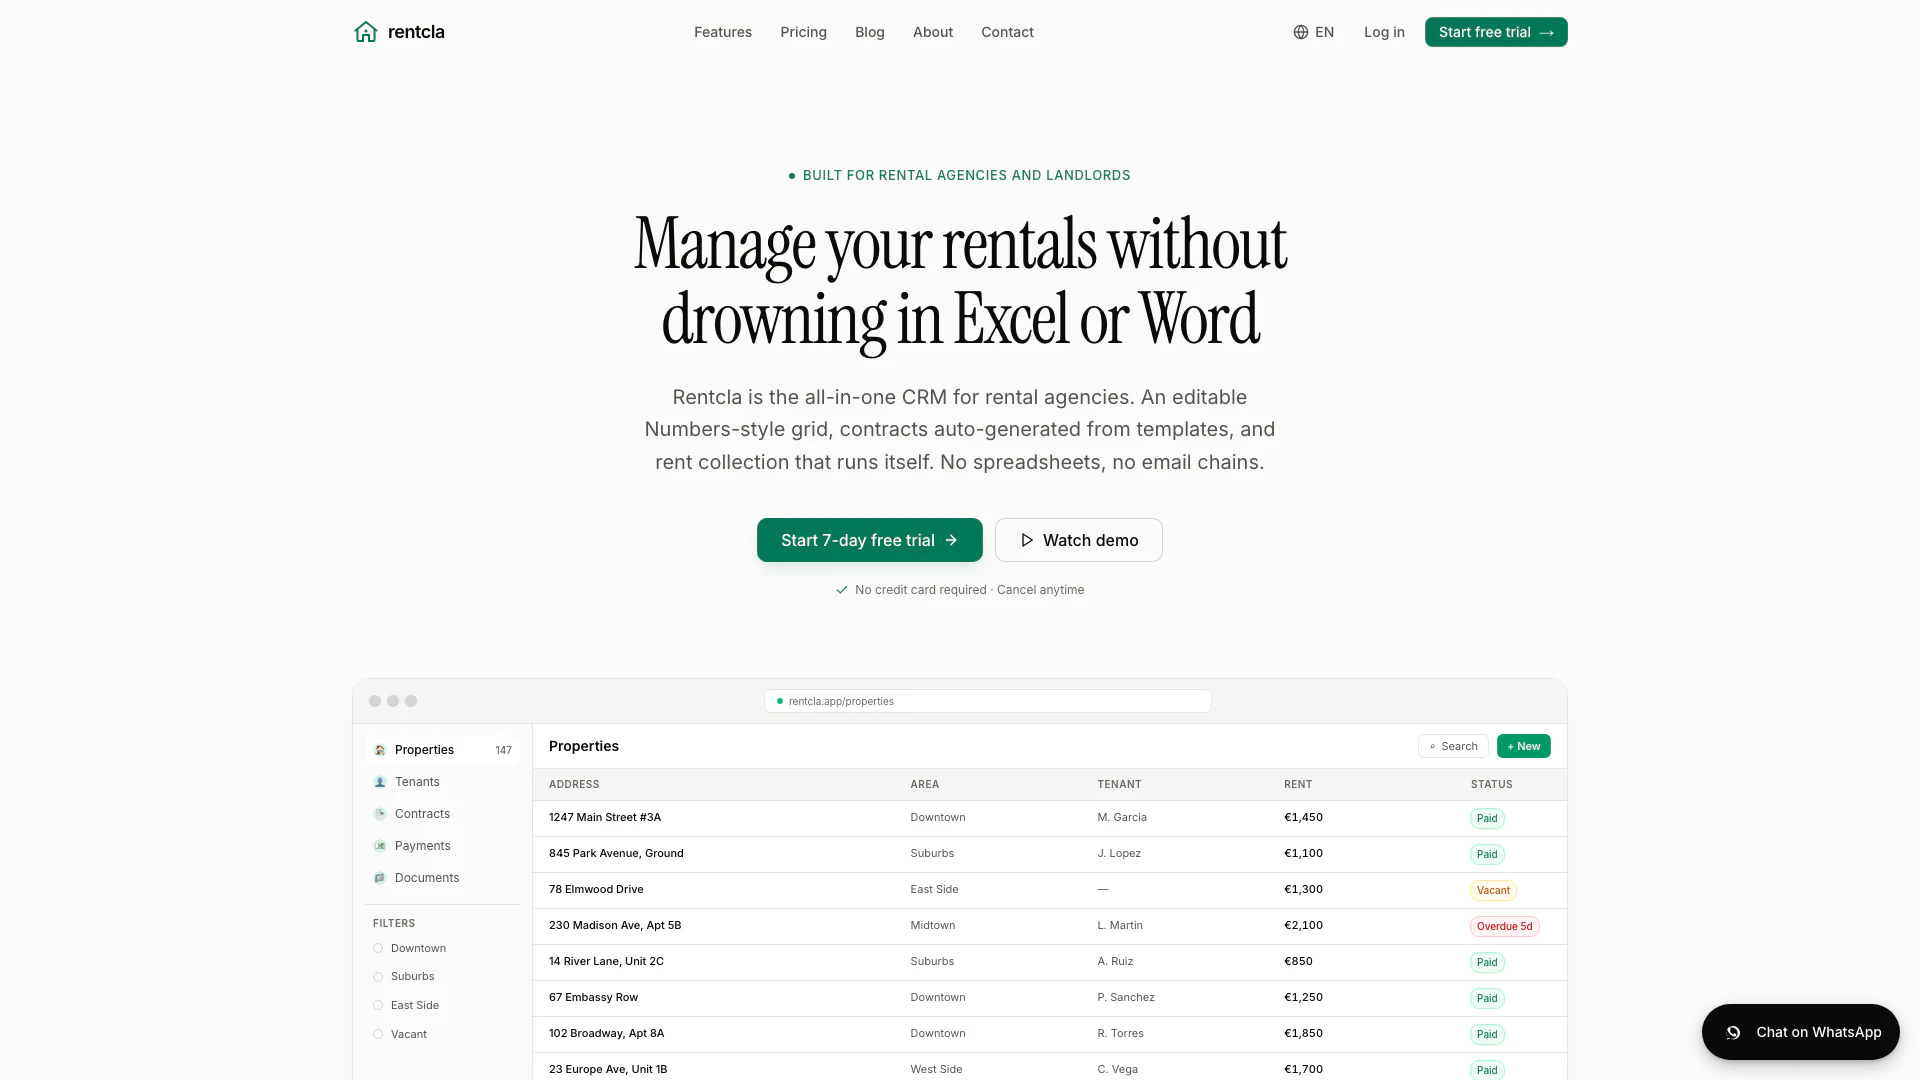Click the Search field in Properties
Image resolution: width=1920 pixels, height=1080 pixels.
click(1453, 746)
